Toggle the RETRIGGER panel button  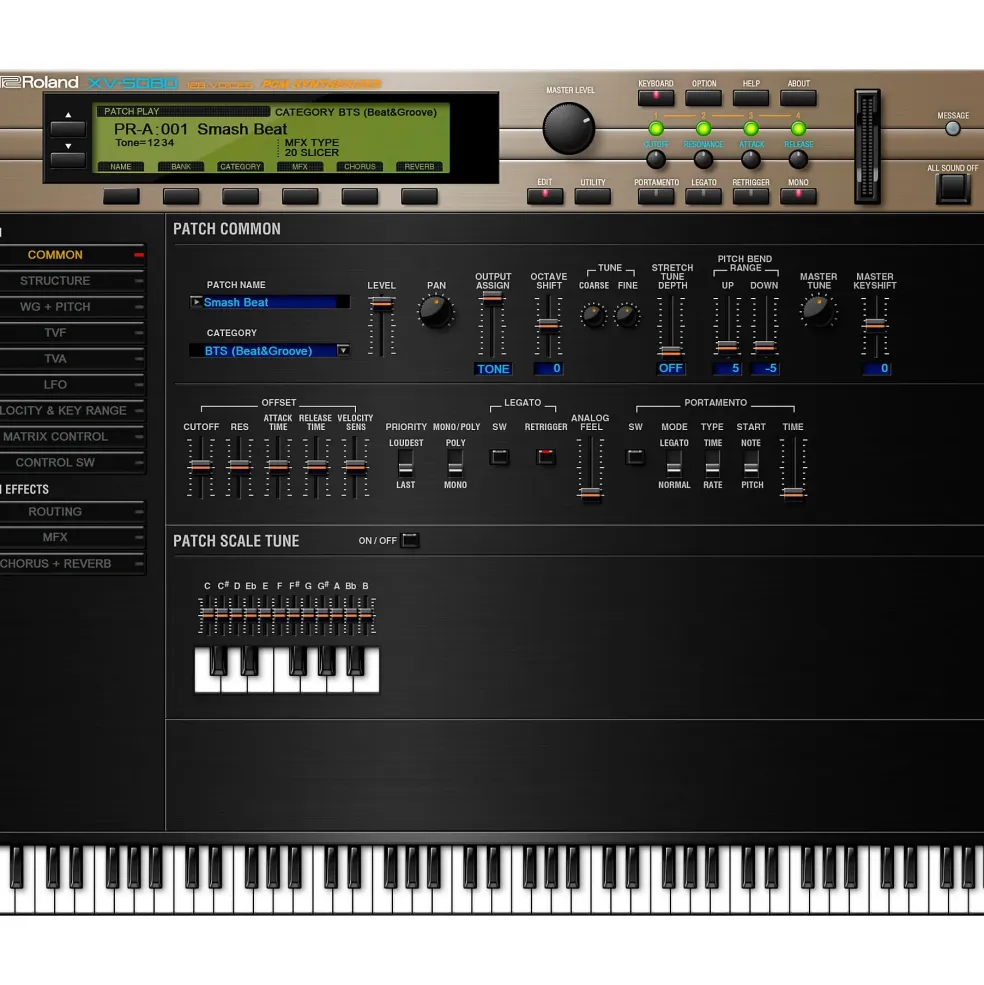(x=751, y=197)
